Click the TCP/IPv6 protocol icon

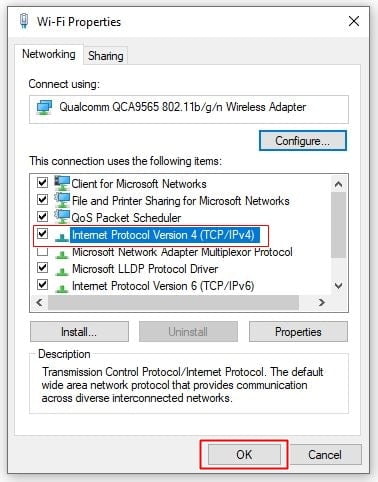[62, 287]
